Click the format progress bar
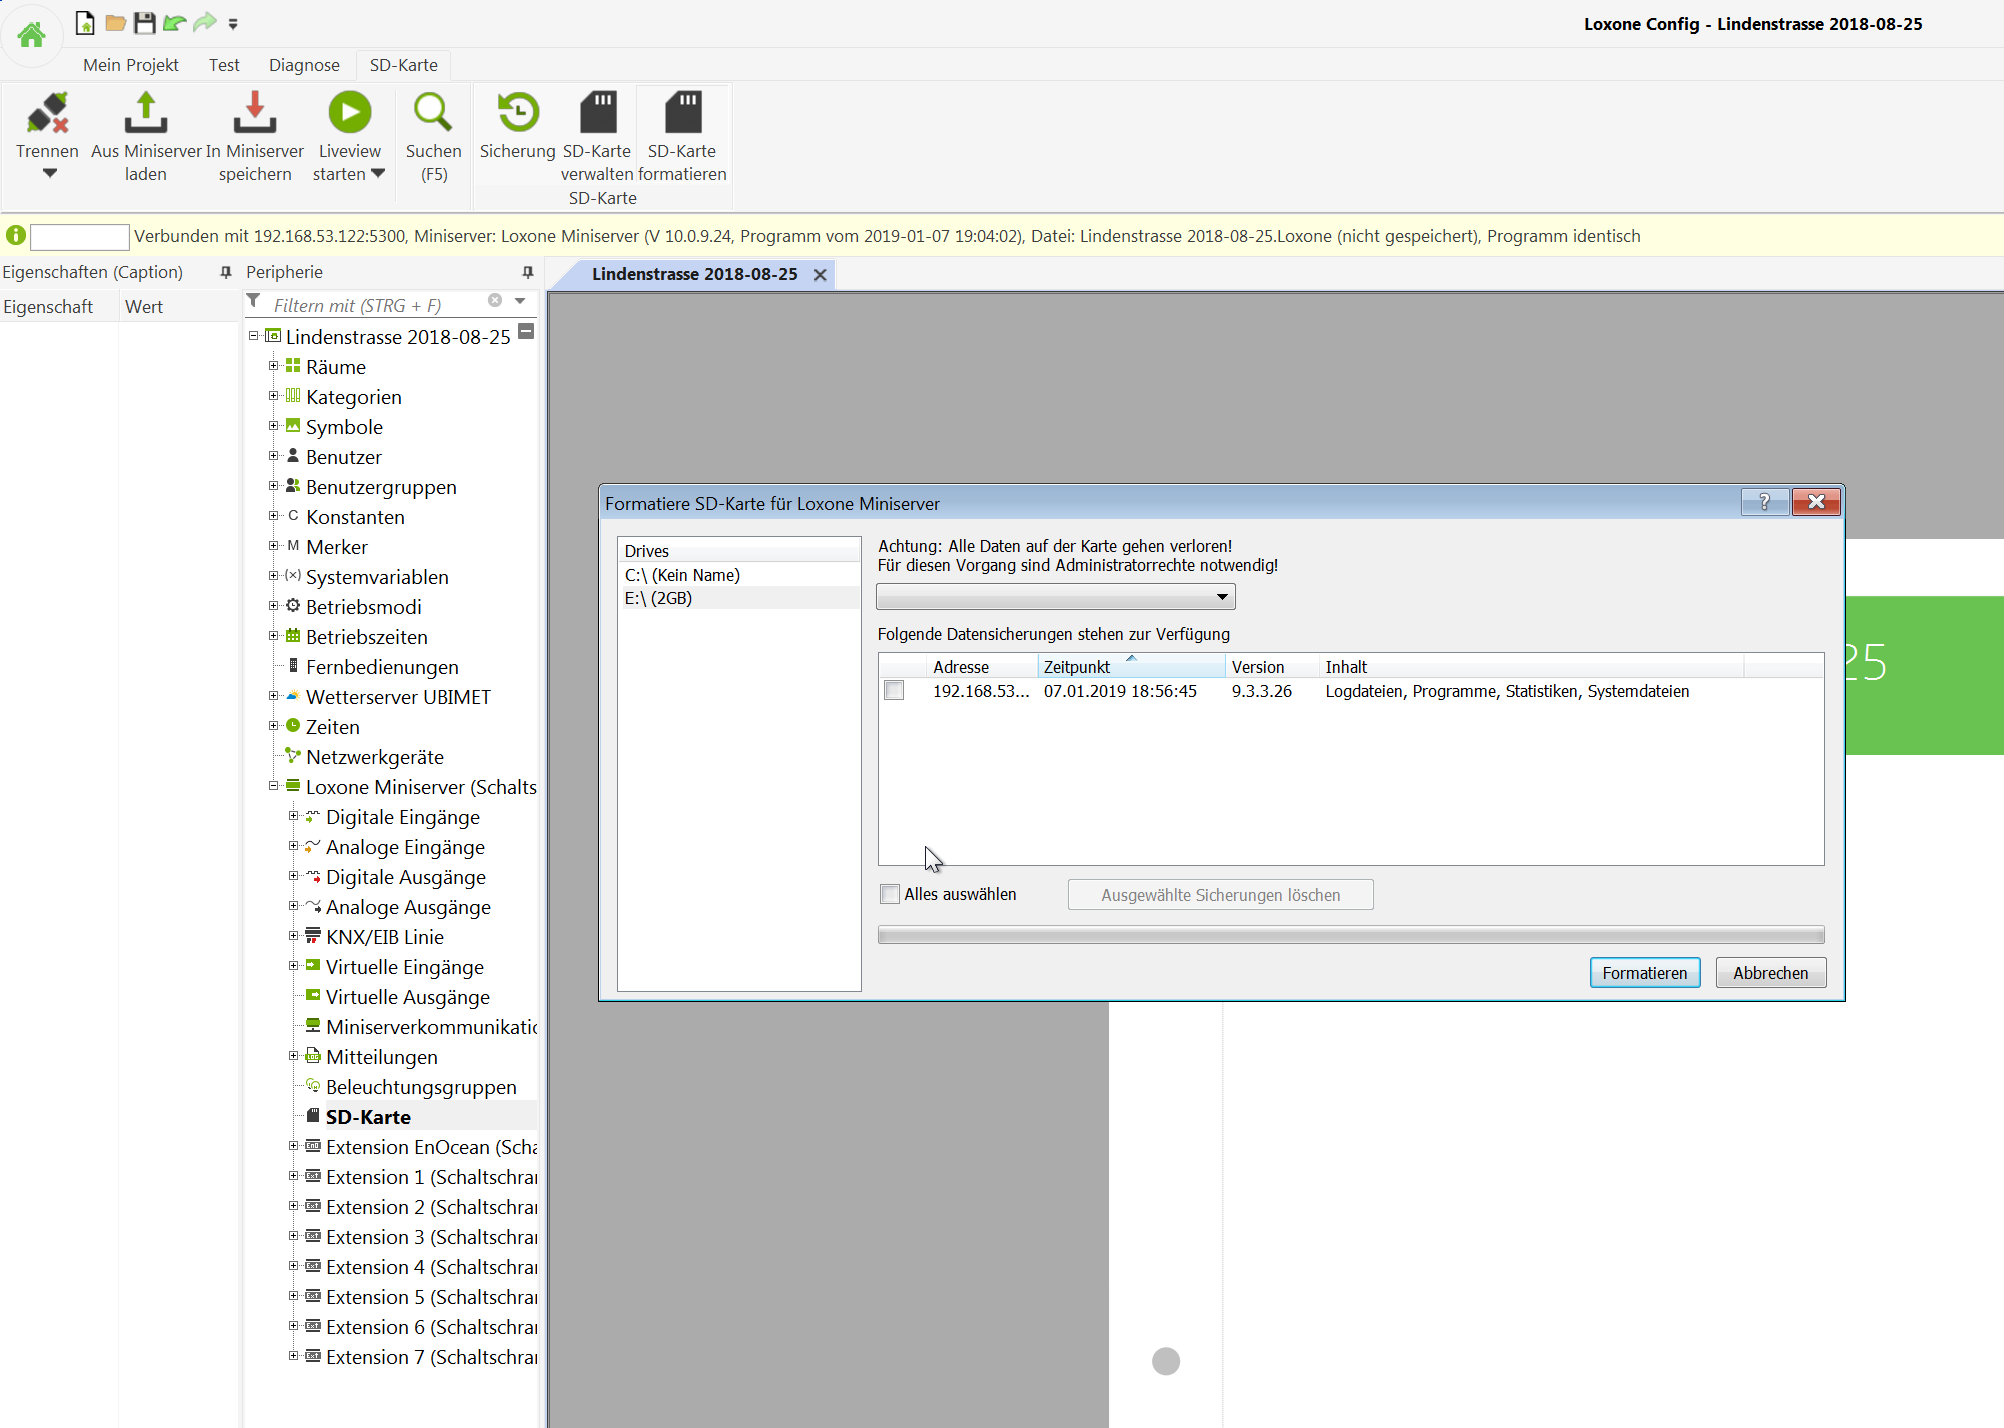Screen dimensions: 2004x1428 pyautogui.click(x=1351, y=935)
